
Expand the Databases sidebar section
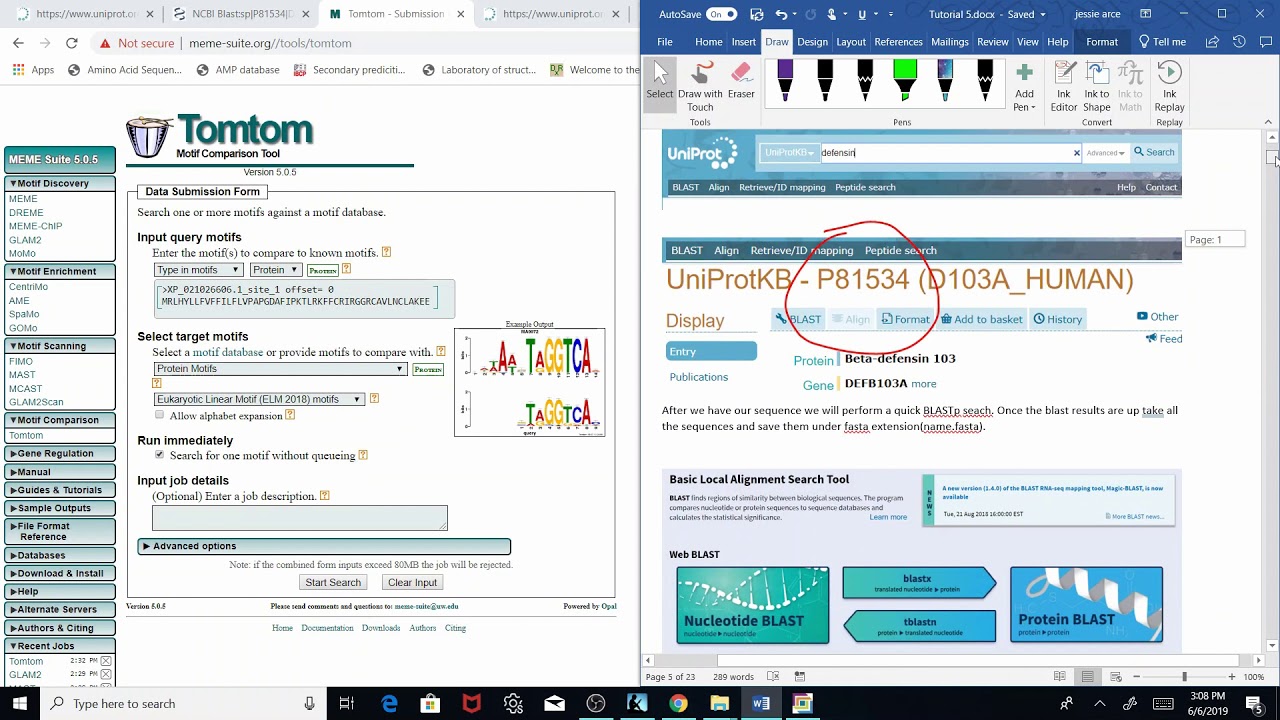[60, 555]
